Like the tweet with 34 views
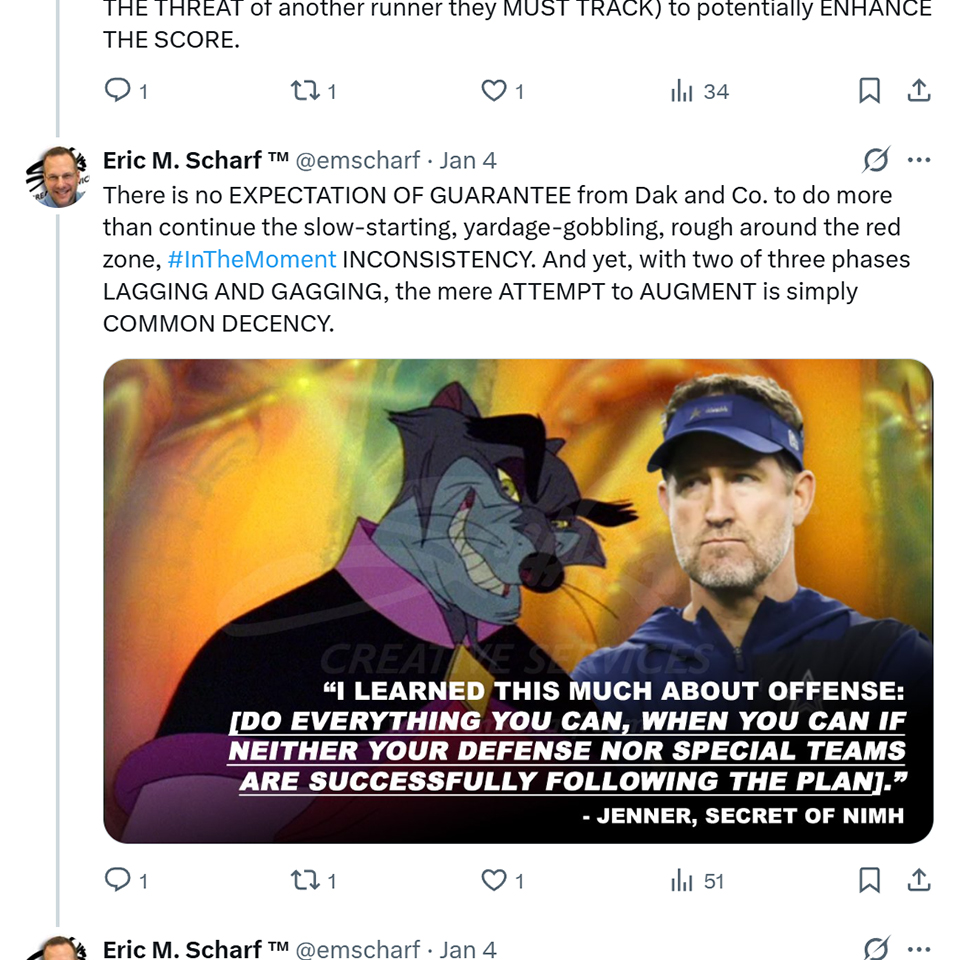Screen dimensions: 960x960 pos(494,91)
